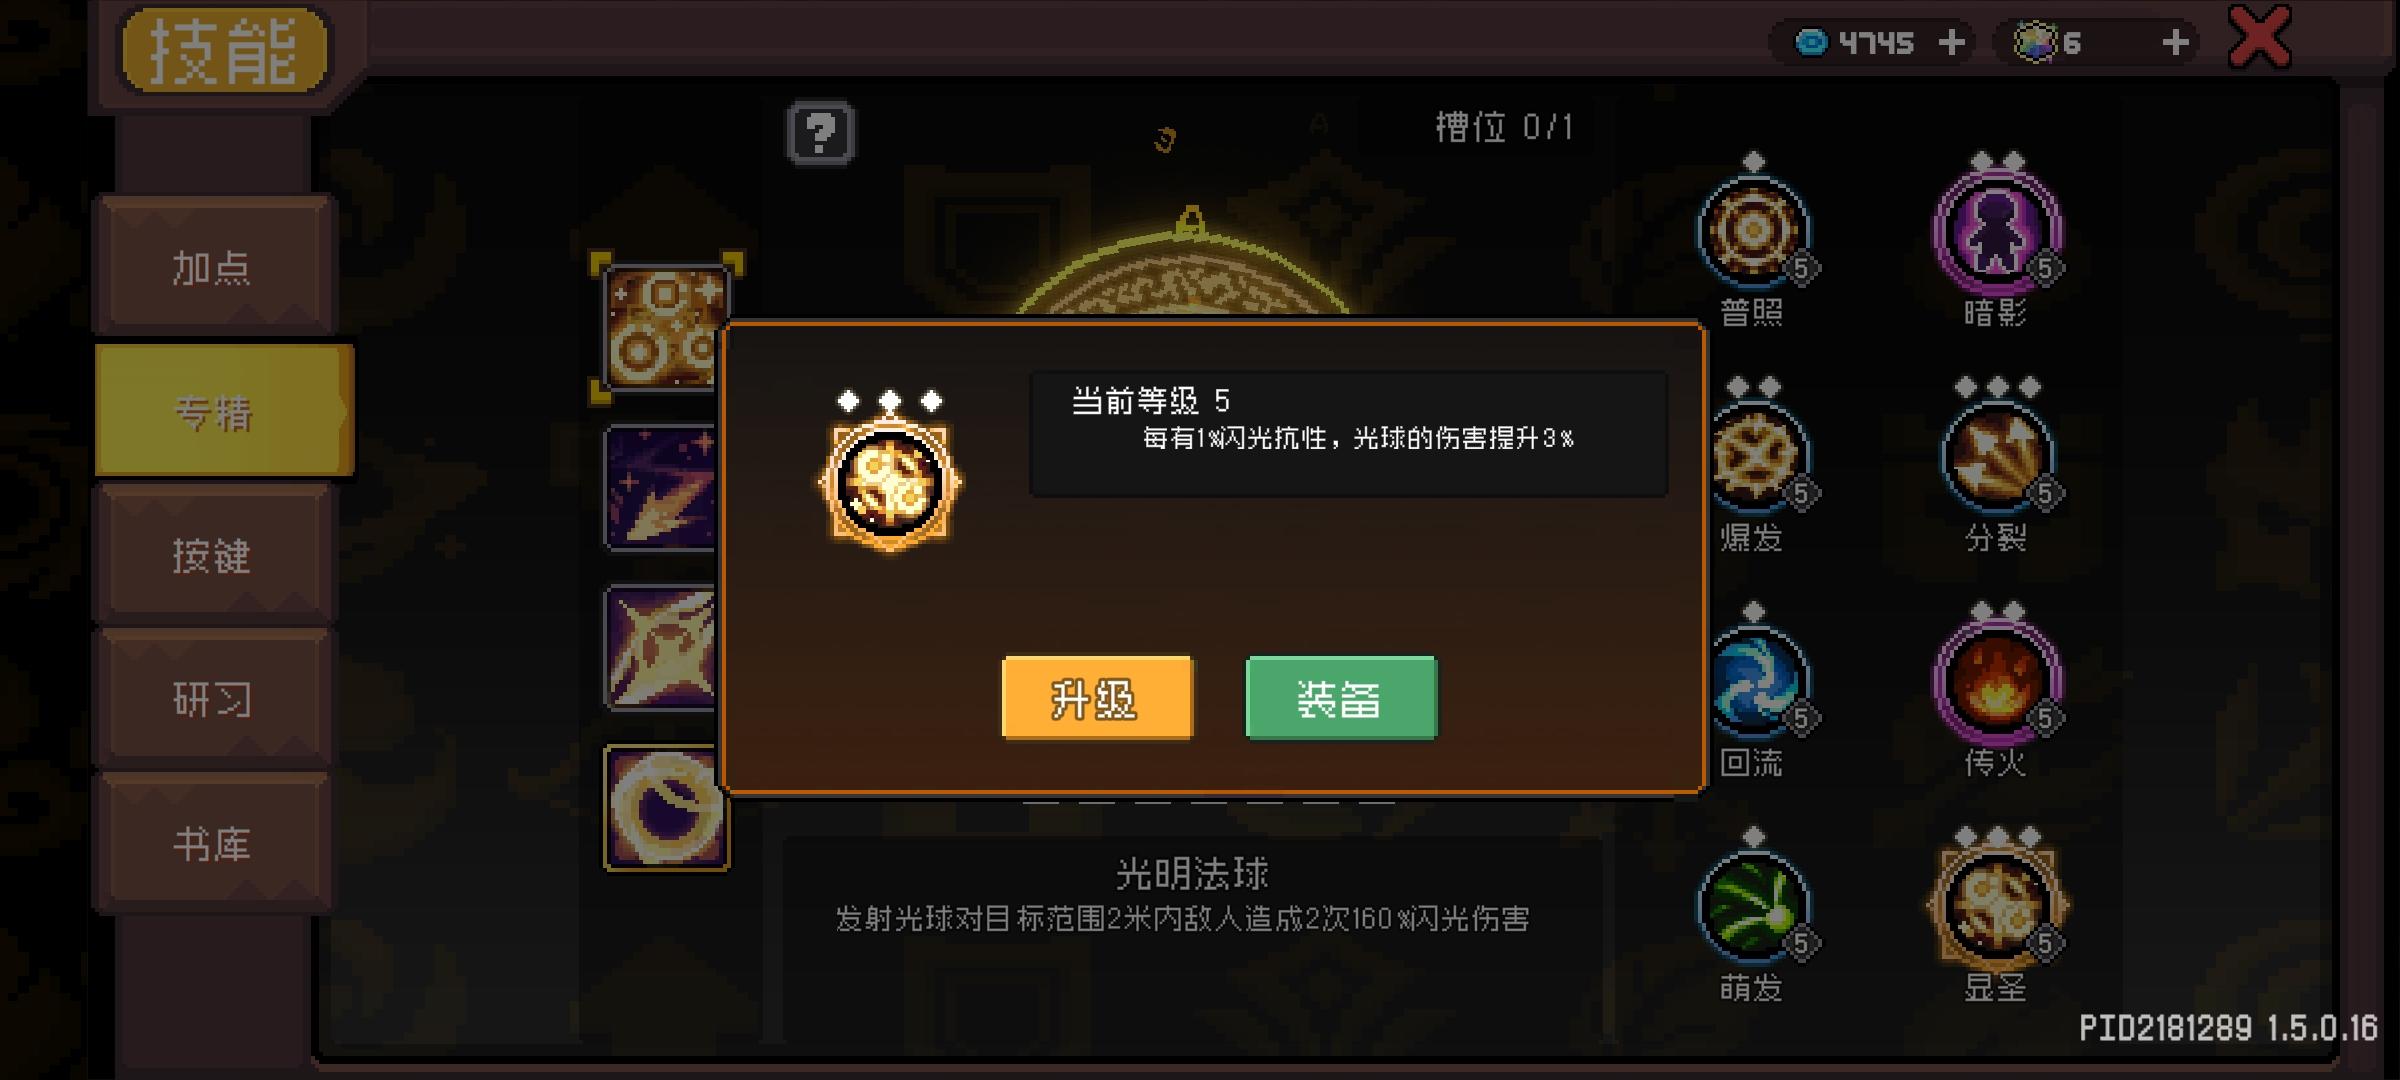Screen dimensions: 2400x1080
Task: Switch to the 加点 tab
Action: 213,267
